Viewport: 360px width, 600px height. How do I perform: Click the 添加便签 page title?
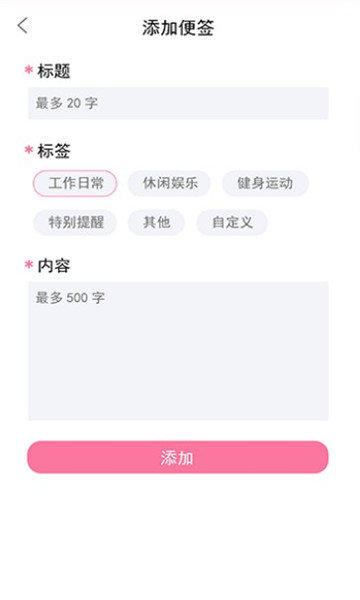[178, 28]
